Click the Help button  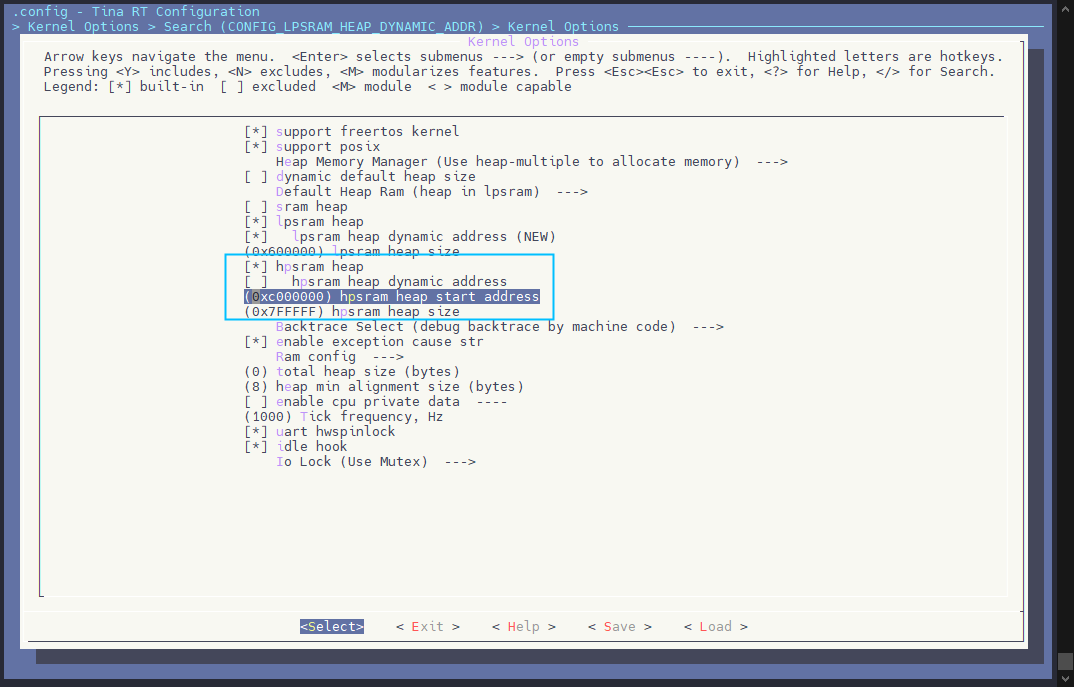click(x=523, y=627)
